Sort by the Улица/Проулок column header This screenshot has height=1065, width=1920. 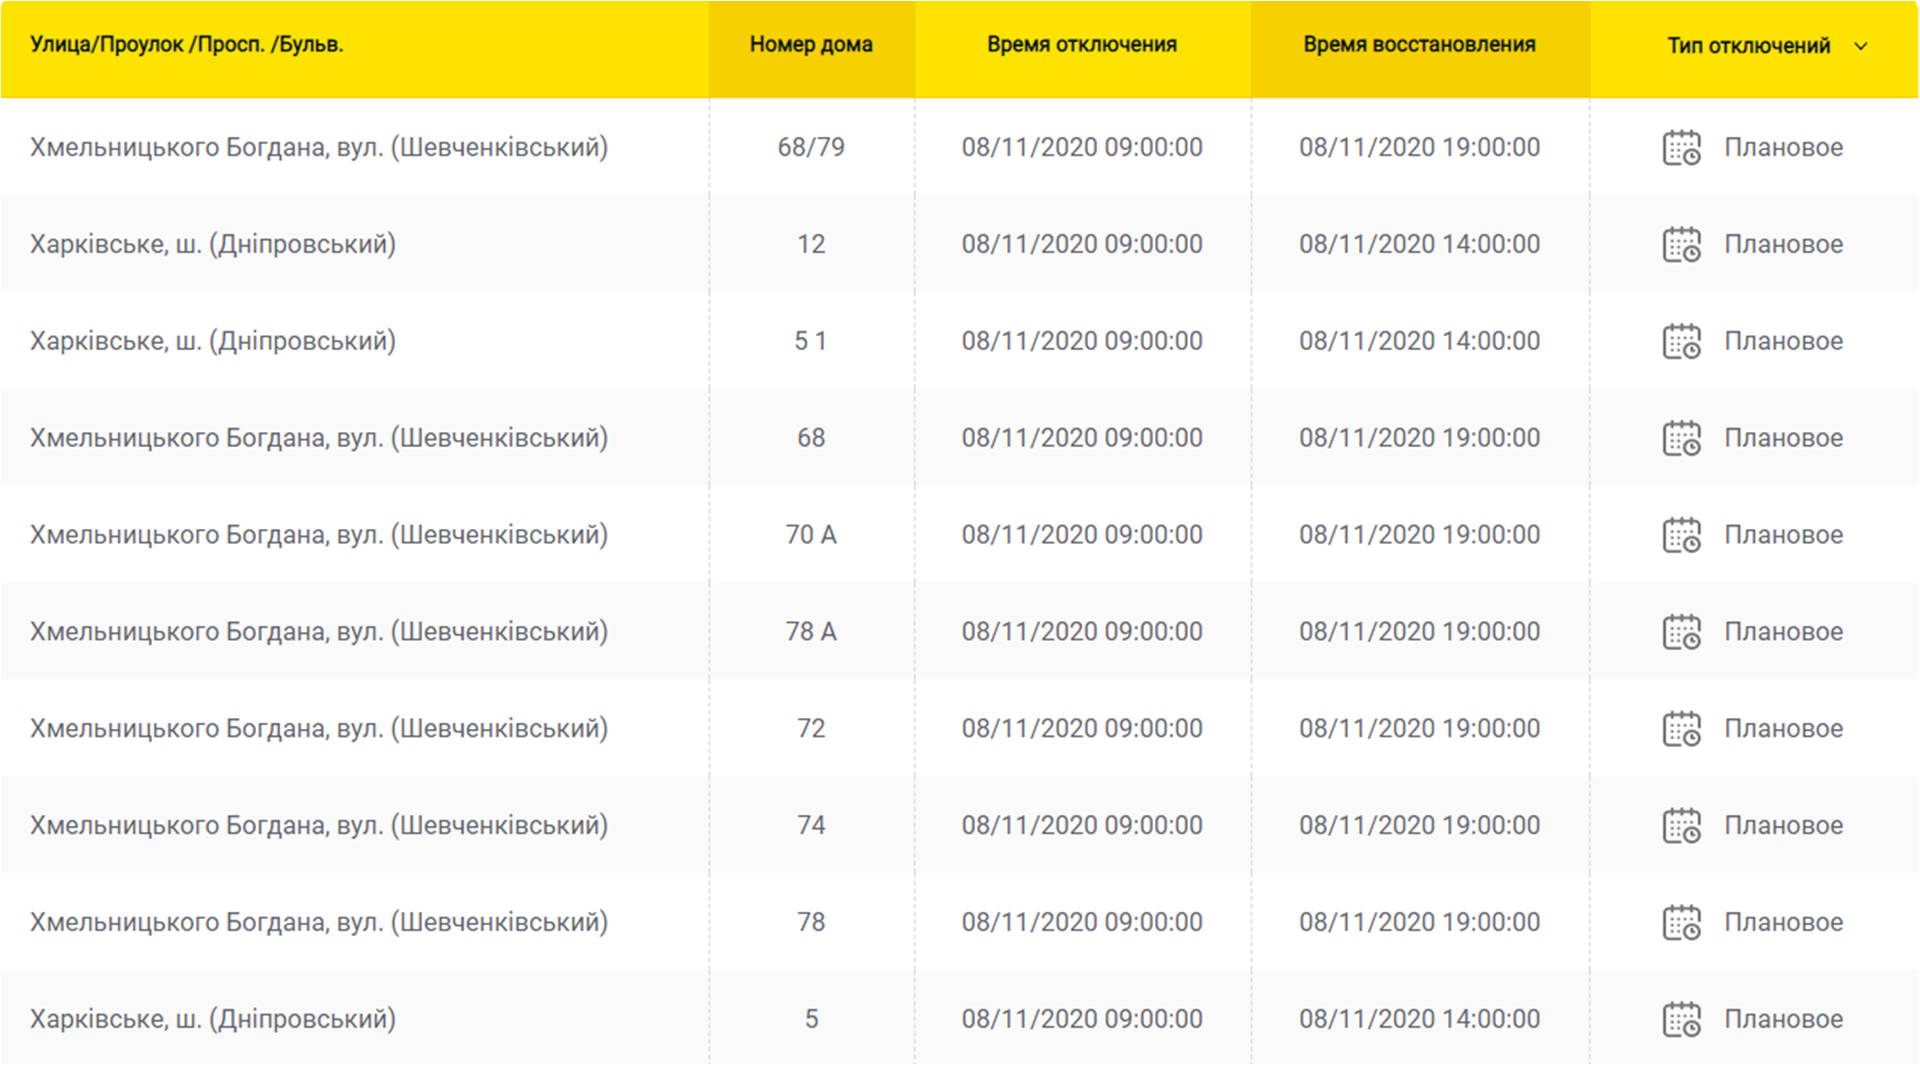[187, 45]
